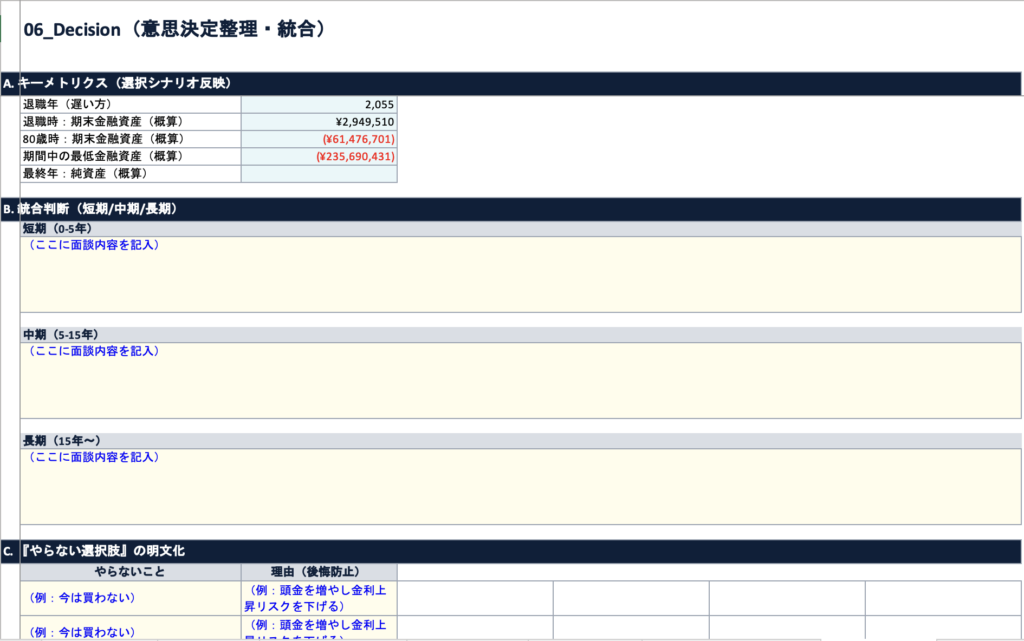Select the 80歳時：期末金融資産 label cell

coord(130,139)
